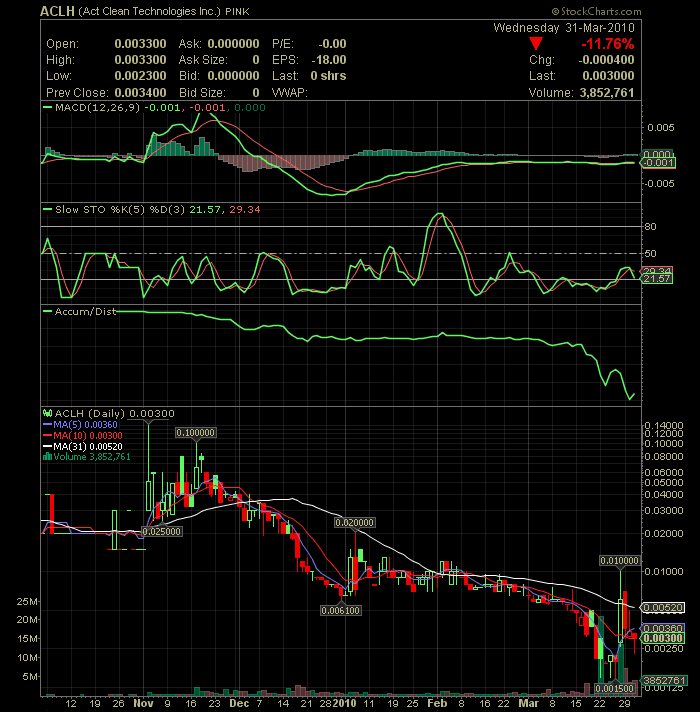The width and height of the screenshot is (700, 712).
Task: Click the 0.020000 price annotation
Action: [355, 523]
